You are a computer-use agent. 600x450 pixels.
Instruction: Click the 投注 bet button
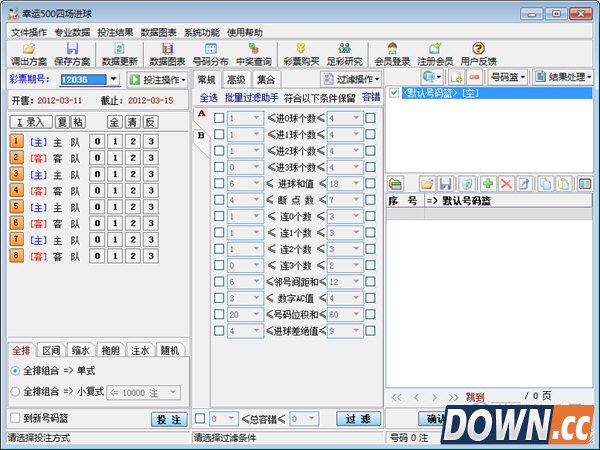(169, 419)
